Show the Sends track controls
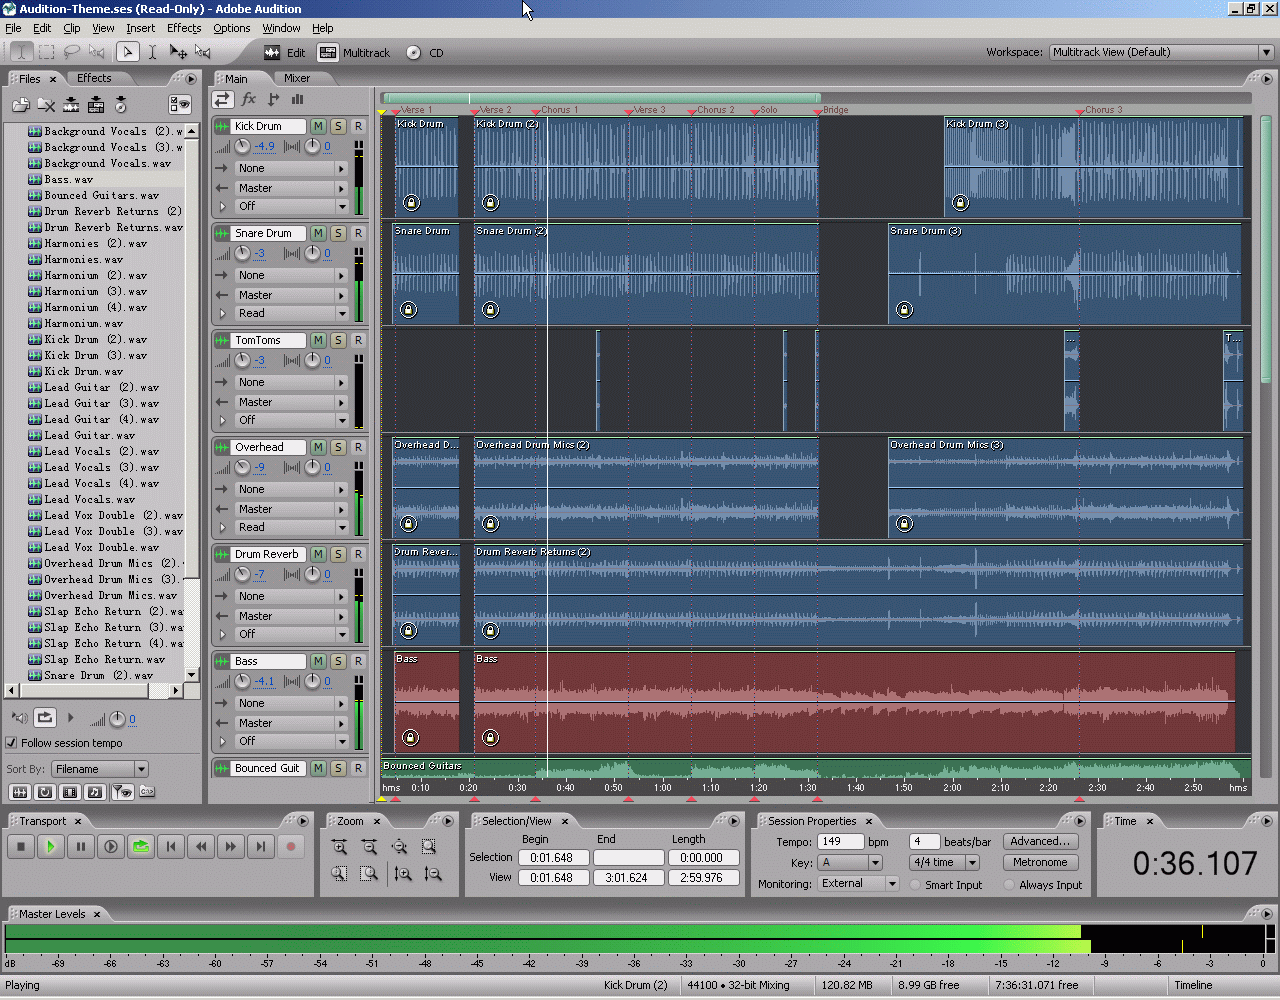The height and width of the screenshot is (1000, 1280). (x=273, y=99)
